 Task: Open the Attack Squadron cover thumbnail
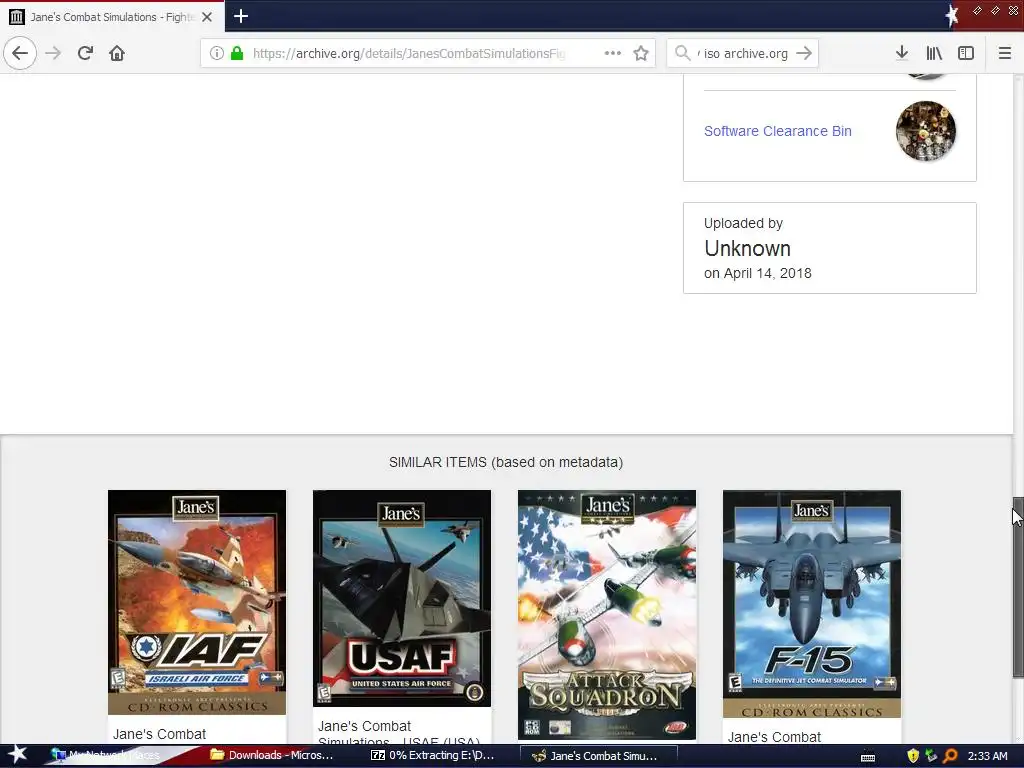[607, 615]
